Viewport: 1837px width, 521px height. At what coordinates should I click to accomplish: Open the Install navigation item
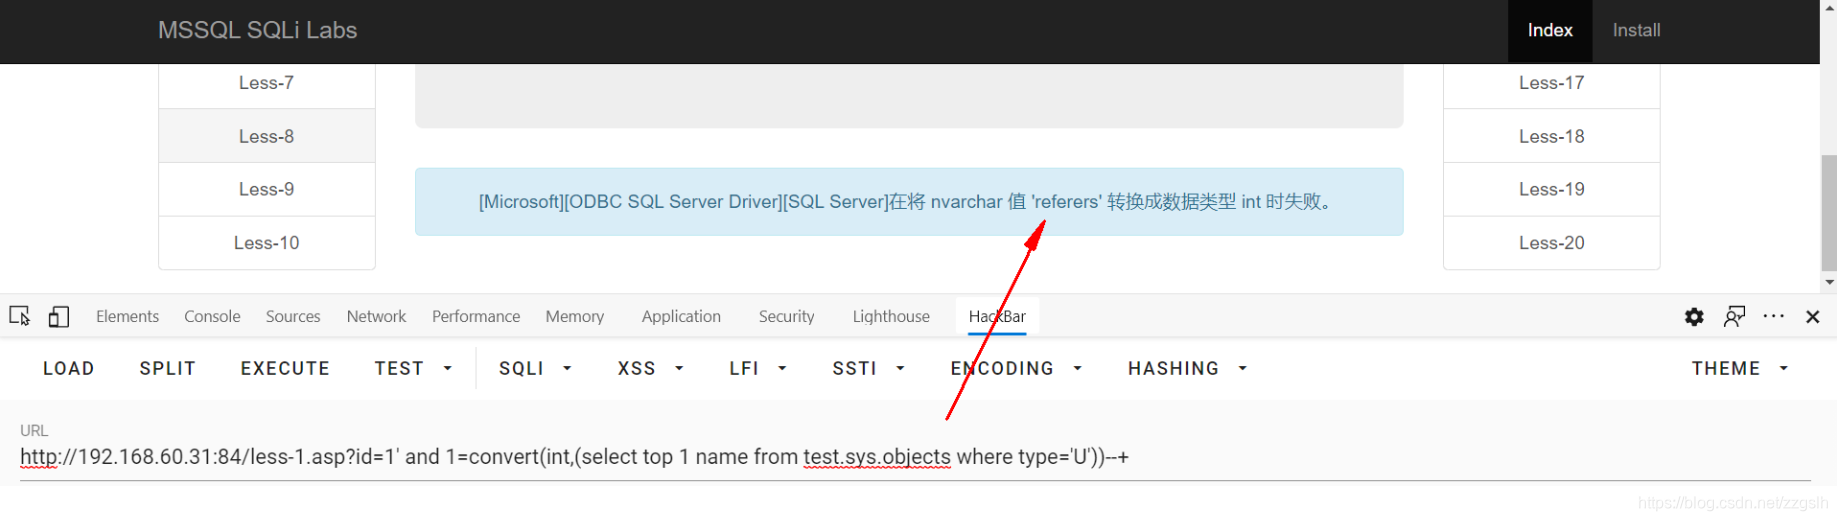click(1636, 31)
